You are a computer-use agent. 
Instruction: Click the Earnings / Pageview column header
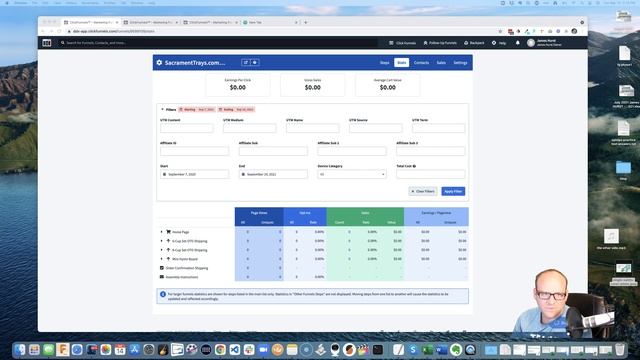coord(436,213)
